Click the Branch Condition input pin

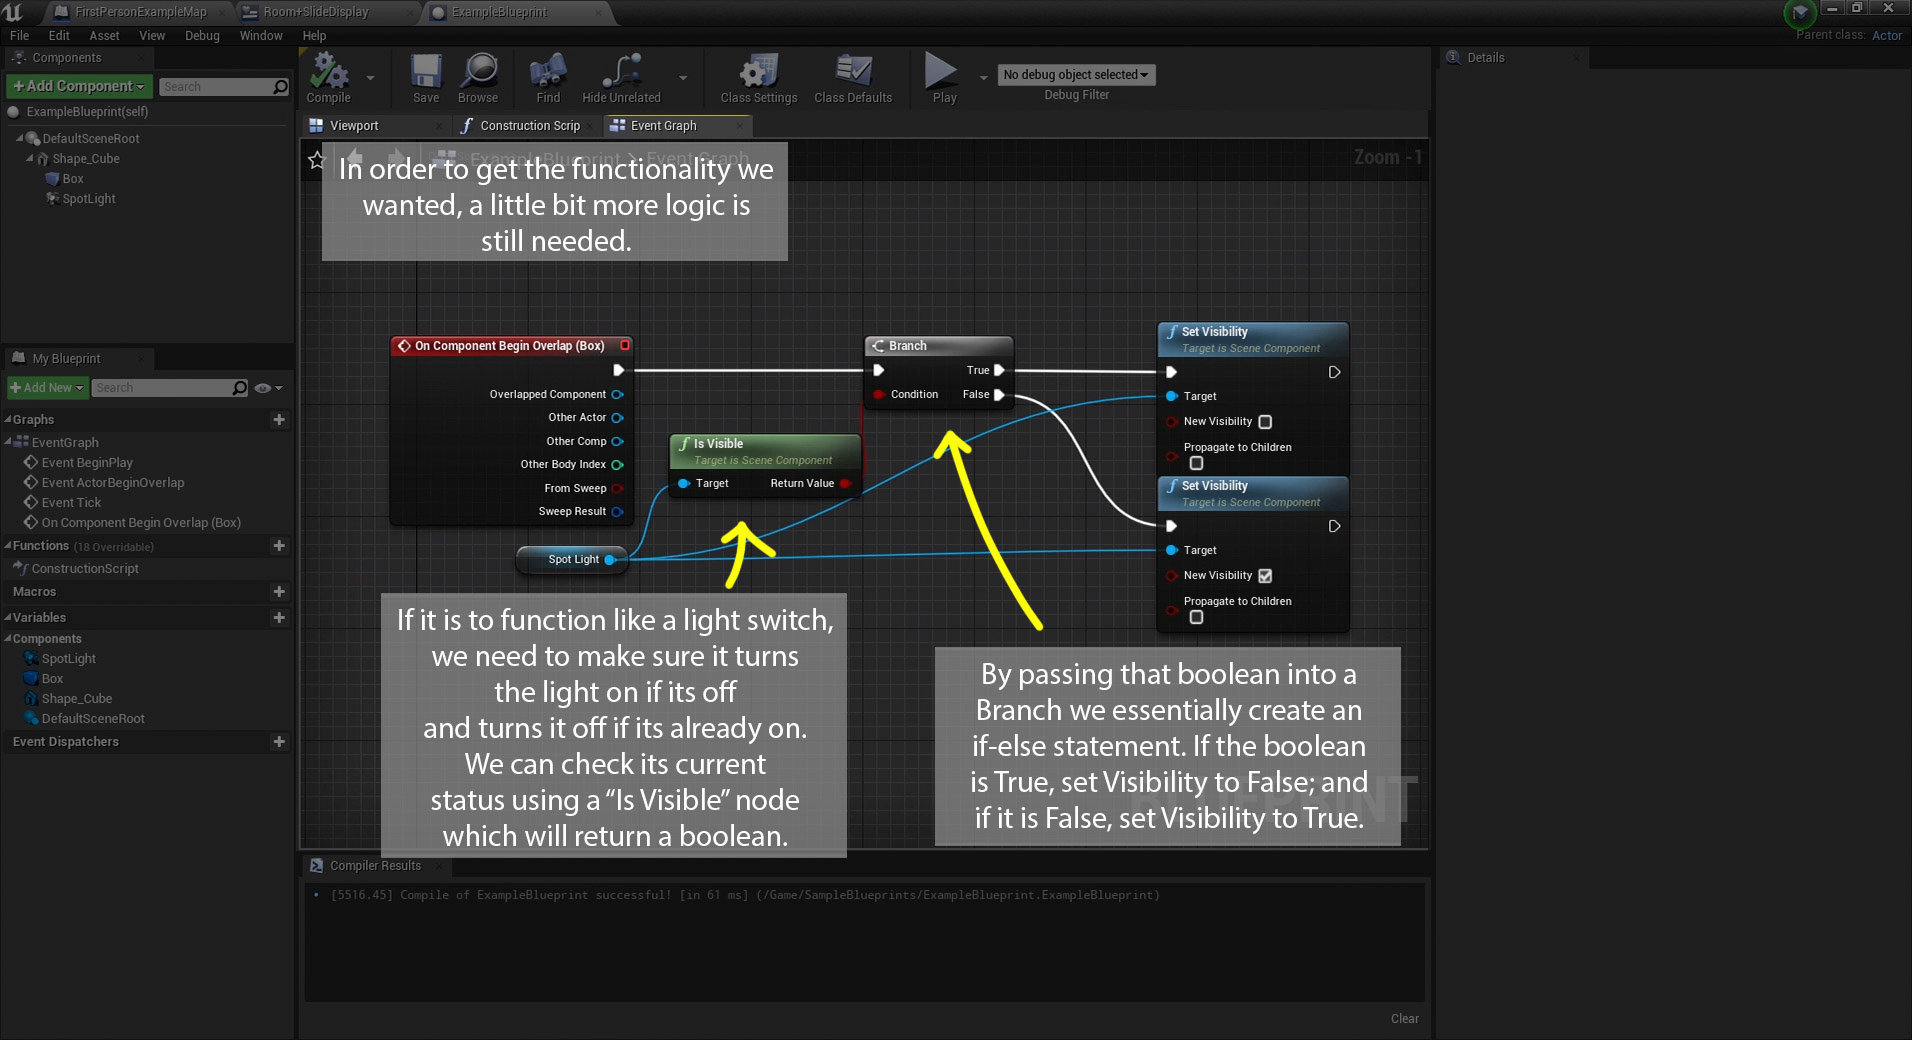(879, 395)
